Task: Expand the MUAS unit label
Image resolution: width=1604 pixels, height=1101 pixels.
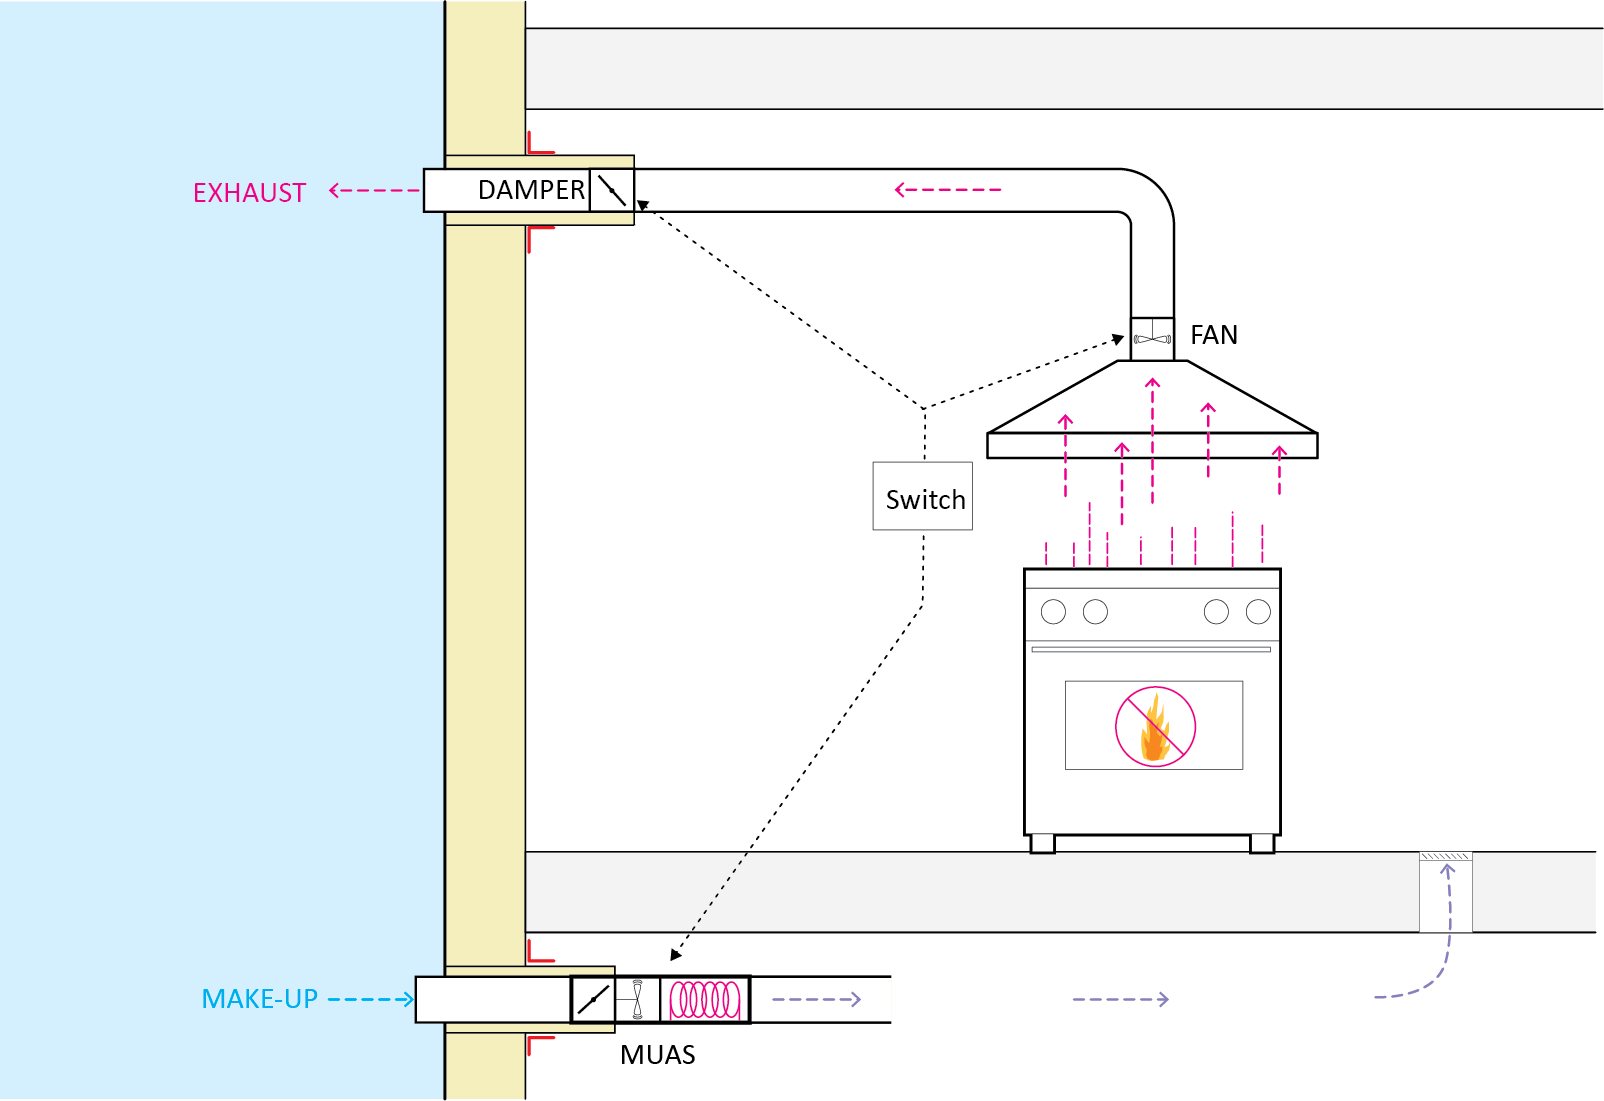Action: pos(657,1055)
